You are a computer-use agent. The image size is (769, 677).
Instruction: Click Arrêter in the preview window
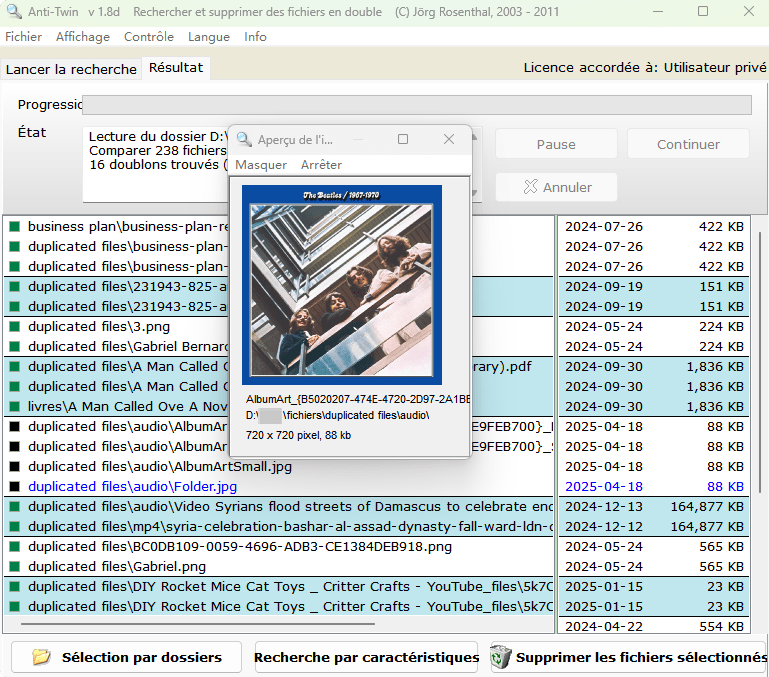point(321,165)
